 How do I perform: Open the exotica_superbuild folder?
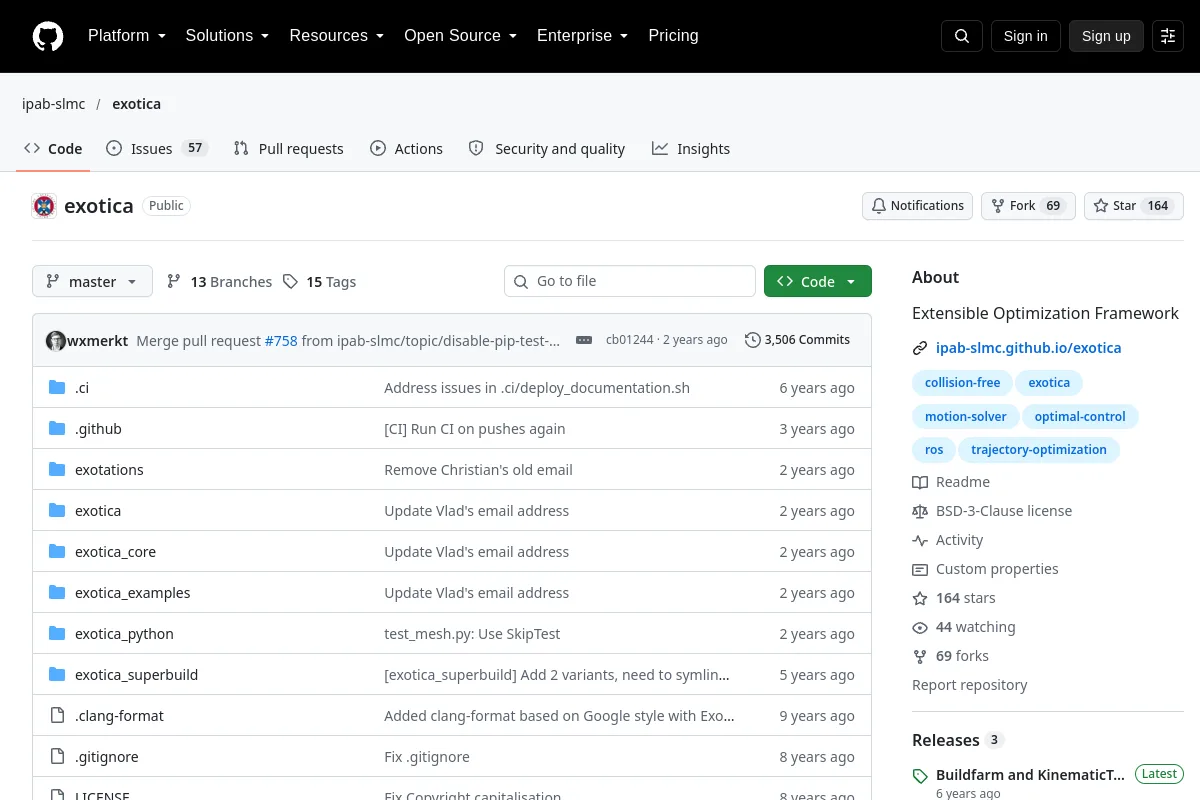coord(136,675)
